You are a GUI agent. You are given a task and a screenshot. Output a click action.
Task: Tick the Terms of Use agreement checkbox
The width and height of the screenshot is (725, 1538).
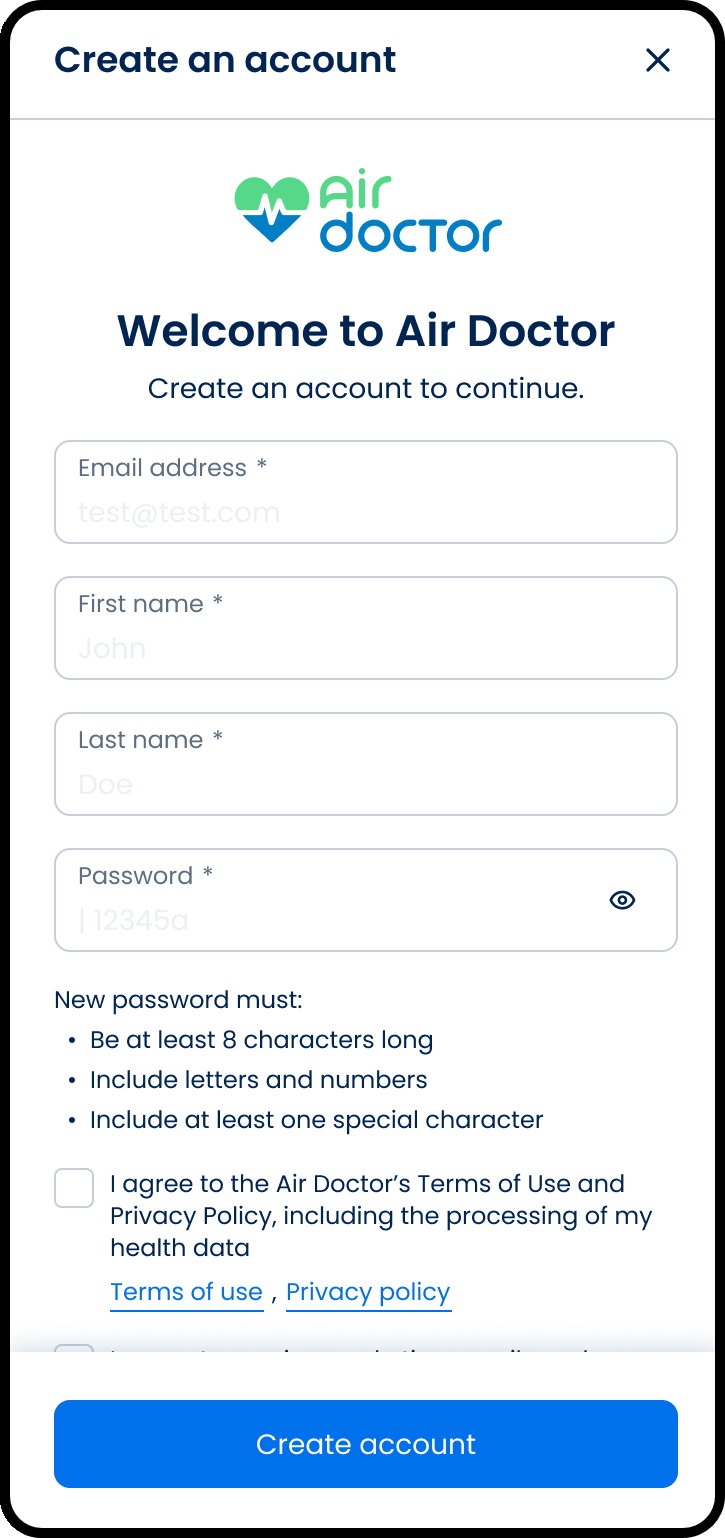(x=74, y=1188)
